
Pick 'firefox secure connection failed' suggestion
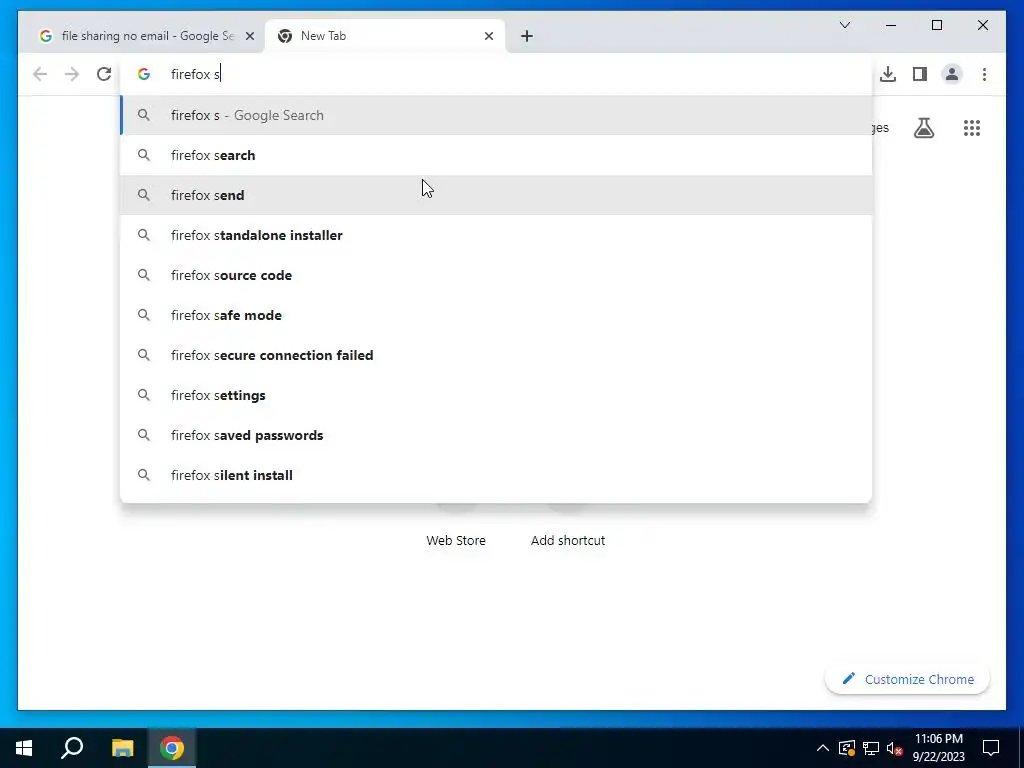point(496,355)
